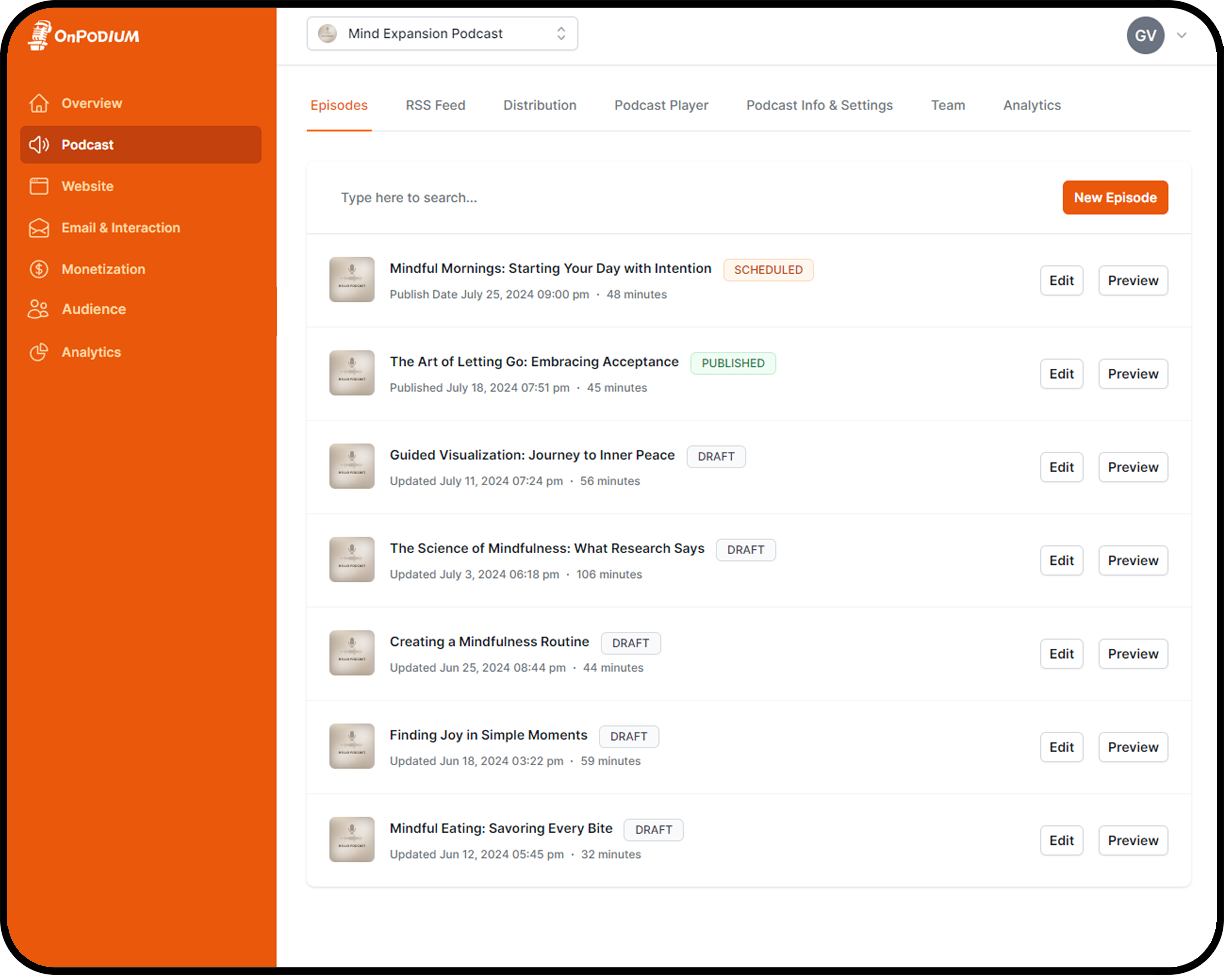
Task: Open the Mind Expansion Podcast selector dropdown
Action: pos(442,34)
